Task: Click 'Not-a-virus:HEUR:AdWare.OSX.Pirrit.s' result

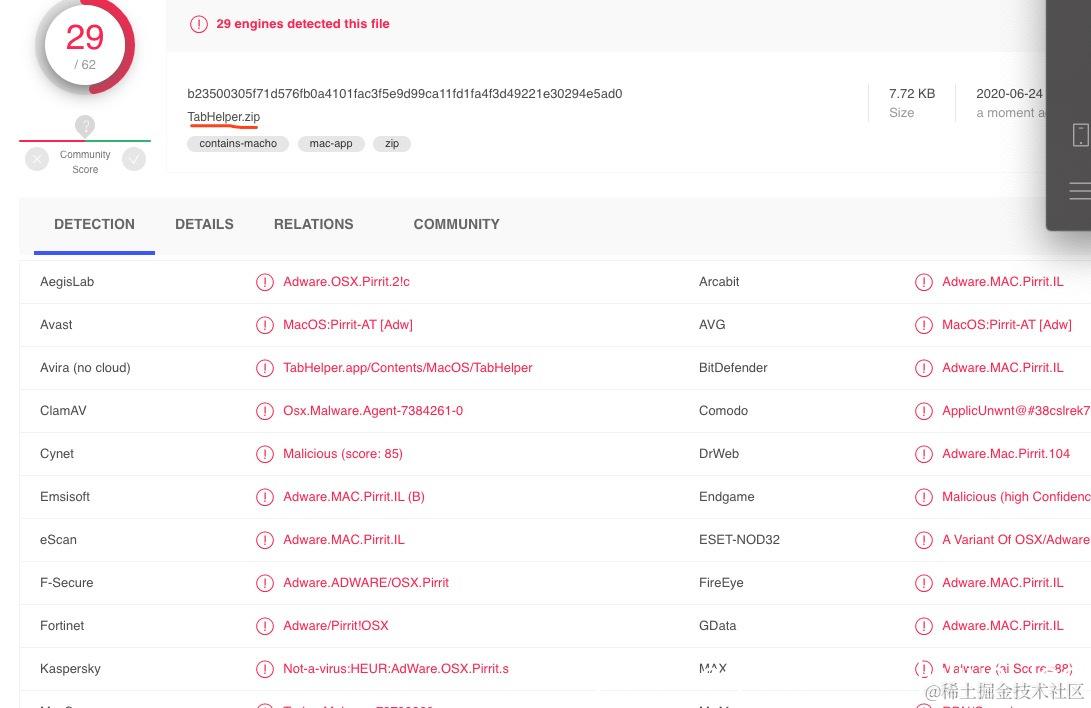Action: click(396, 669)
